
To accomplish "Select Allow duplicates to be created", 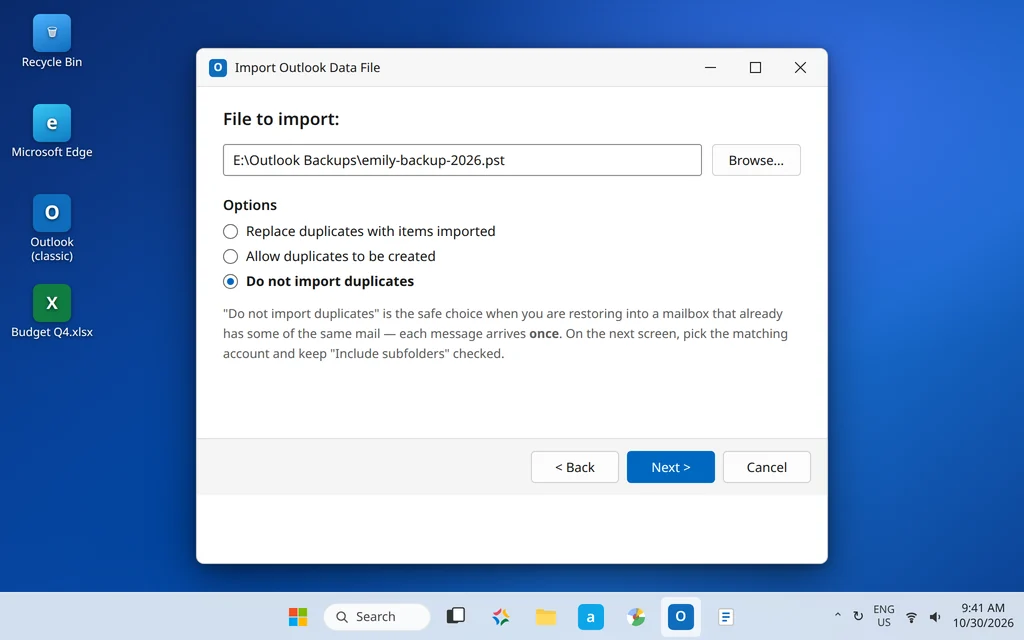I will coord(329,256).
